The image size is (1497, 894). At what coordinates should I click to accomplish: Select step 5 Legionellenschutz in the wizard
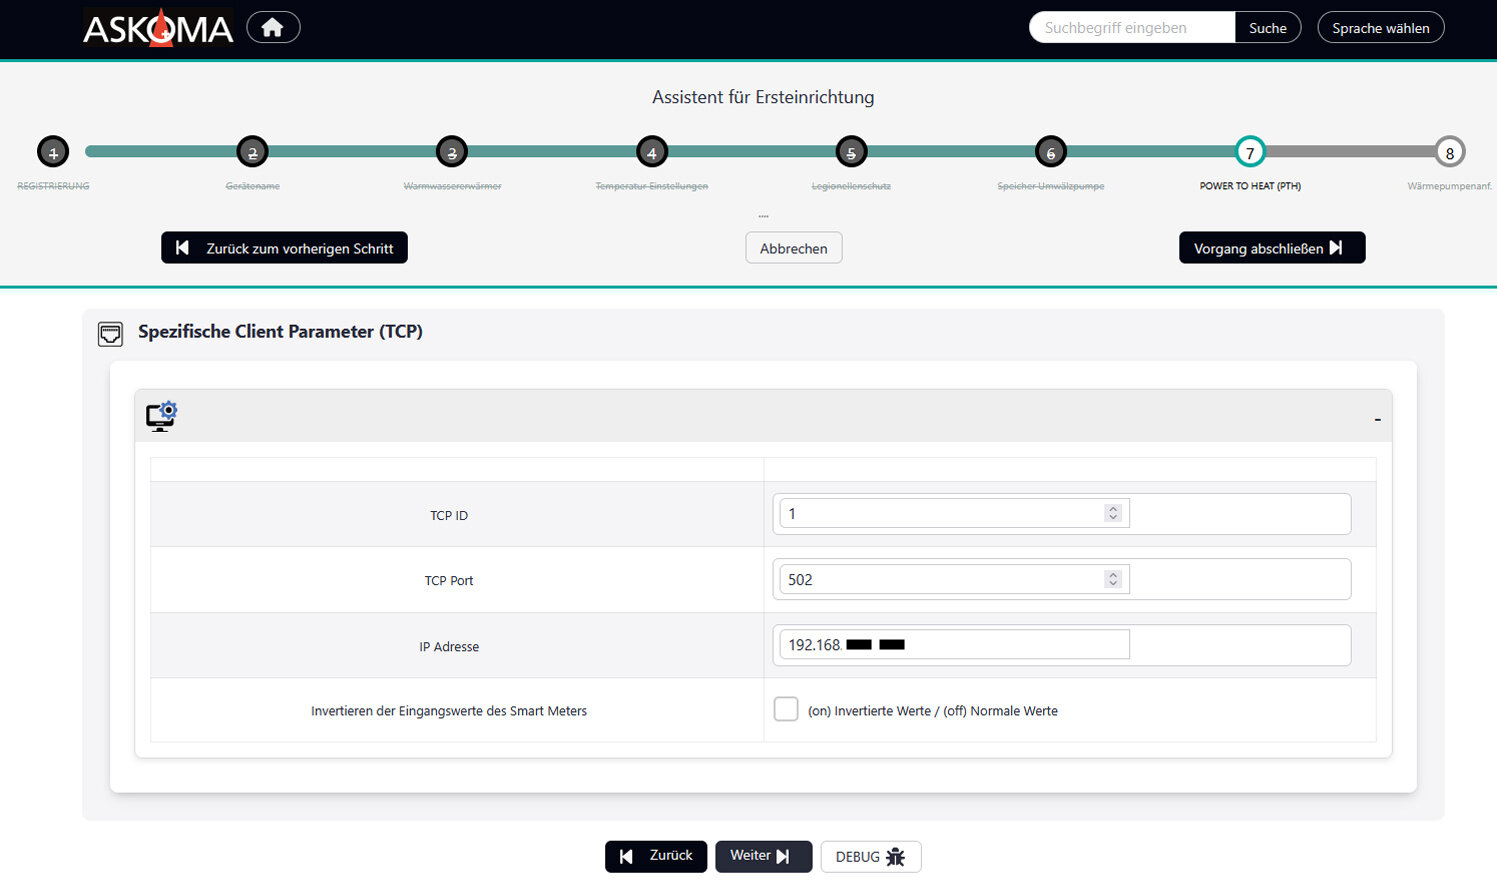click(851, 152)
